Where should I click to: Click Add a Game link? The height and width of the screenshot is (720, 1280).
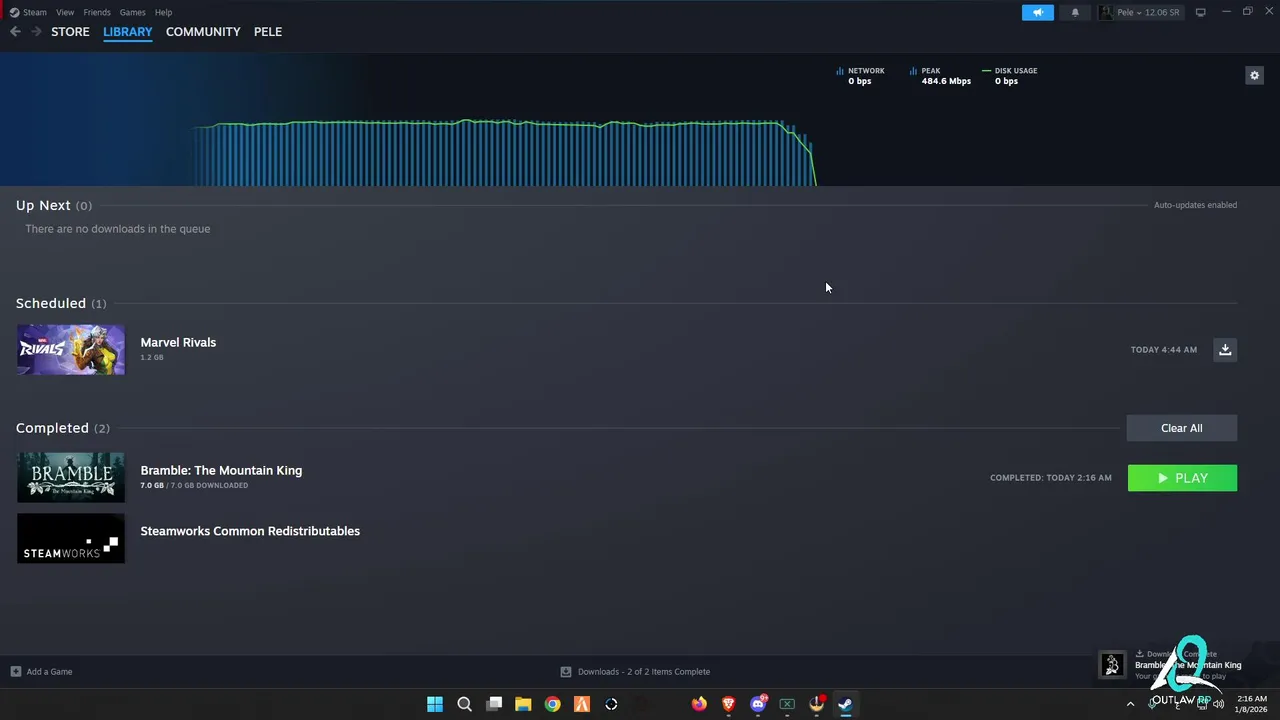[x=49, y=671]
